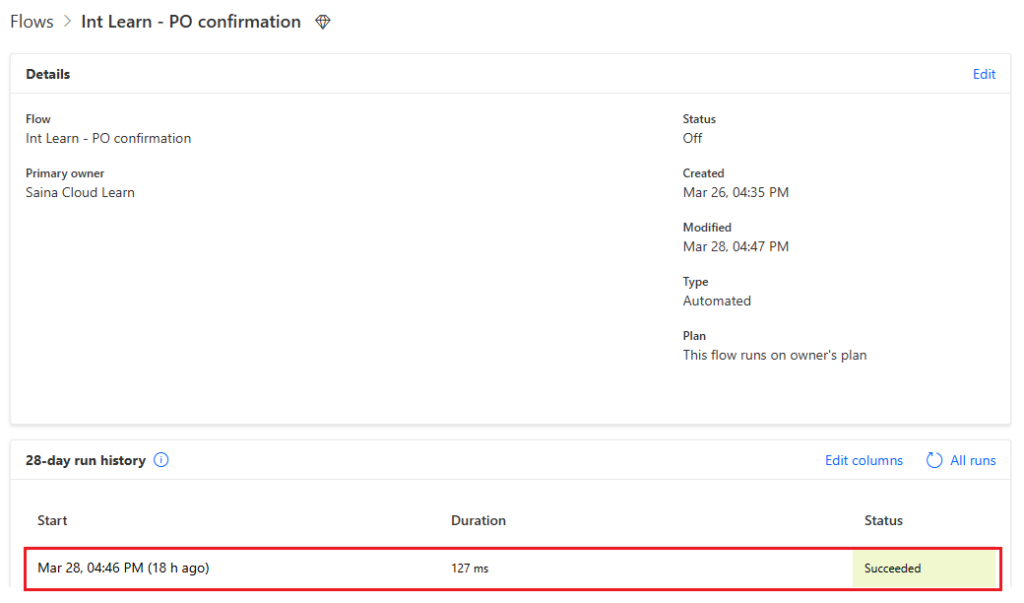Click the Type field label
1024x603 pixels.
[695, 282]
